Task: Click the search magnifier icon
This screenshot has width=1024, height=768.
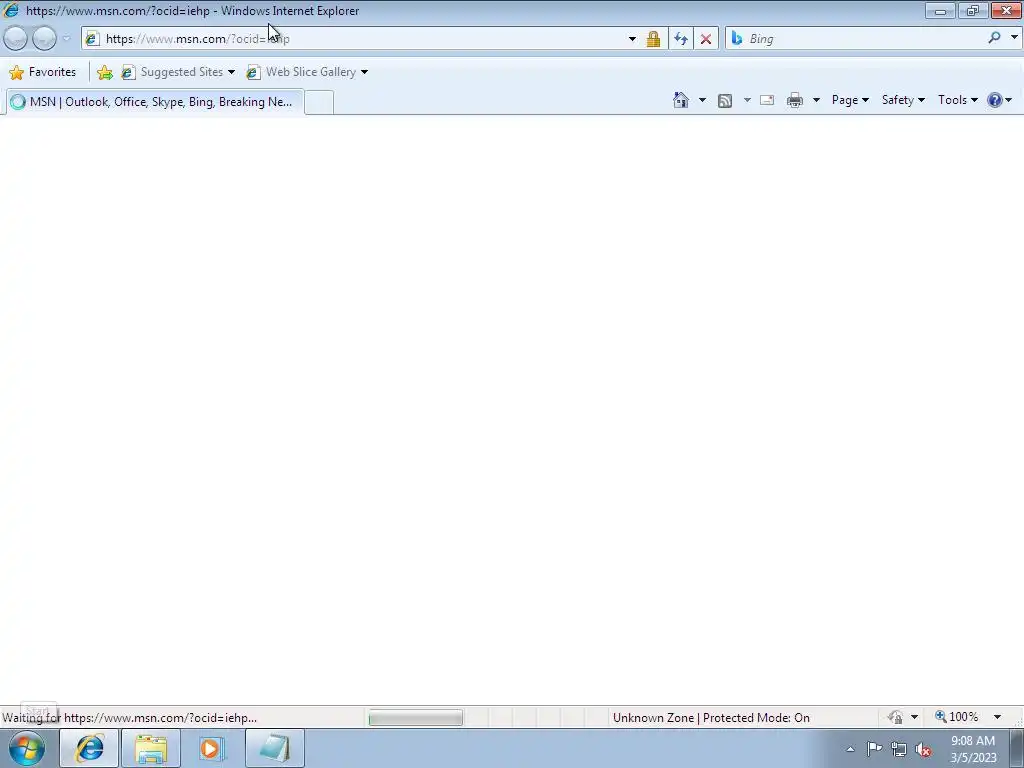Action: pos(995,38)
